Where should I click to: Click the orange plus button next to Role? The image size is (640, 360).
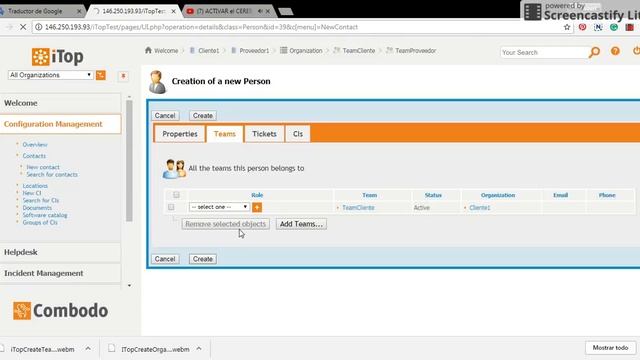[x=257, y=207]
